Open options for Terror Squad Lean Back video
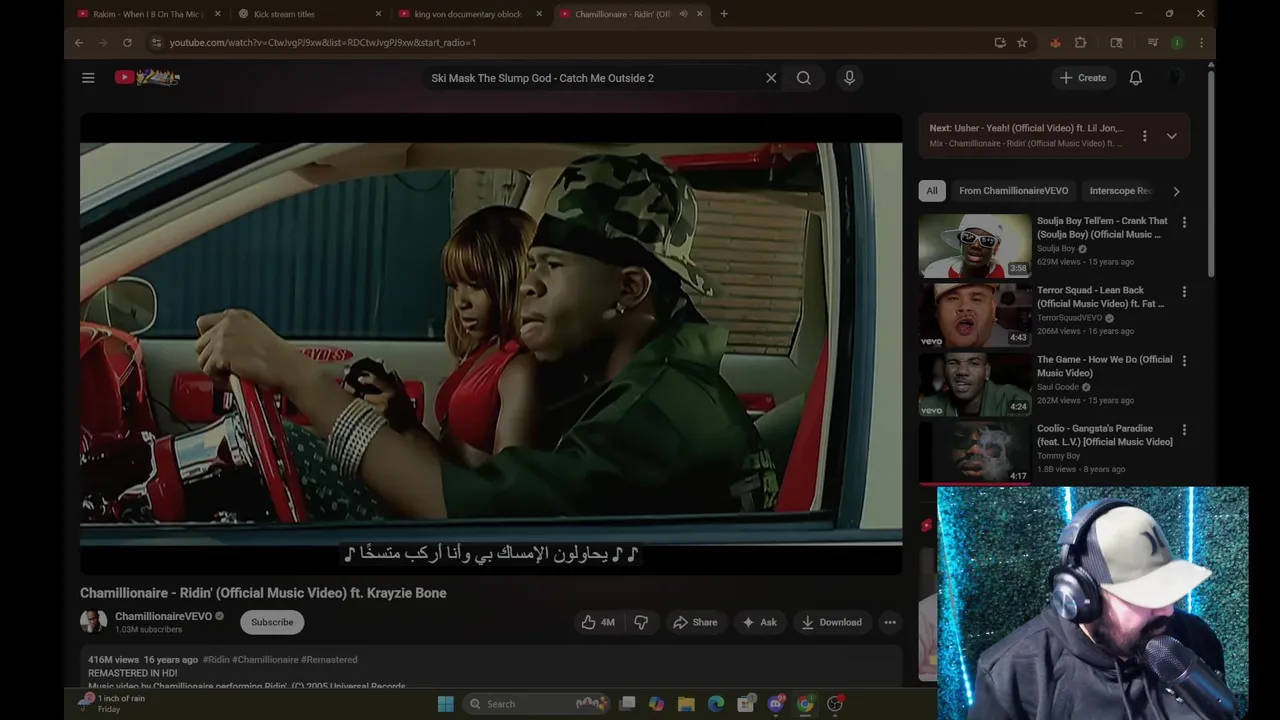Image resolution: width=1280 pixels, height=720 pixels. [x=1184, y=292]
